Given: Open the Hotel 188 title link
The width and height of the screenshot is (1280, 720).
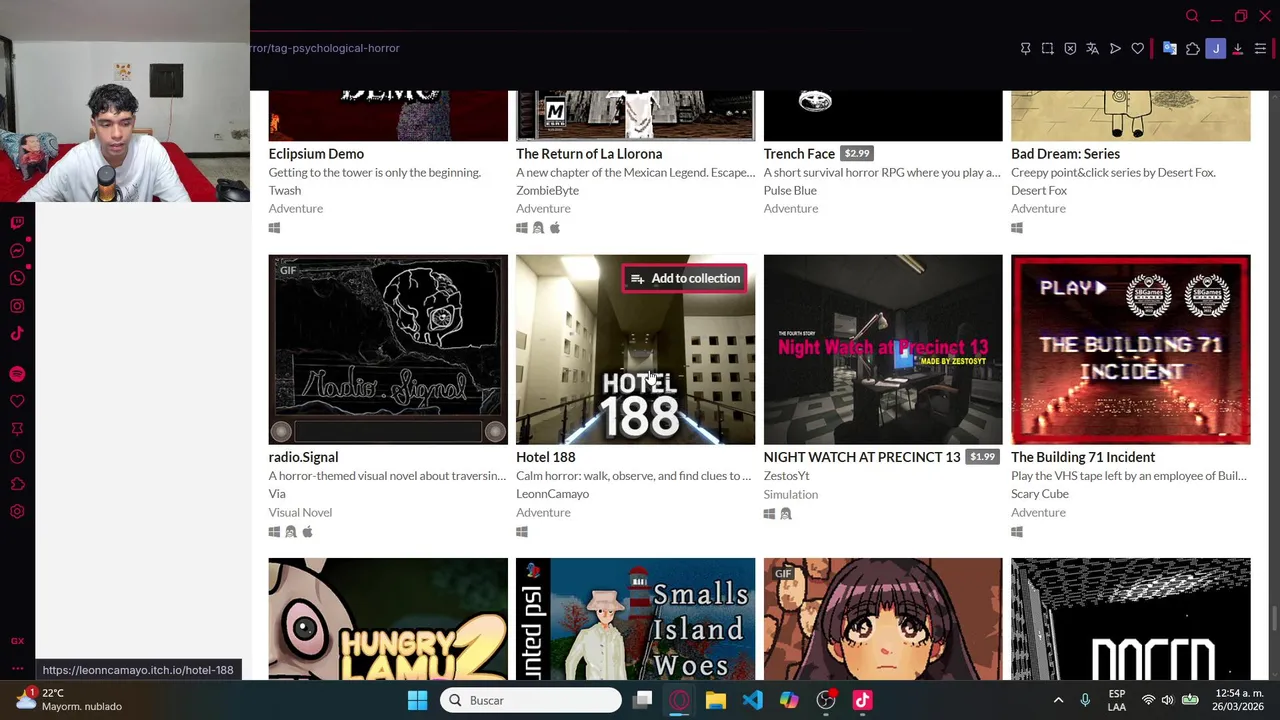Looking at the screenshot, I should (x=546, y=457).
